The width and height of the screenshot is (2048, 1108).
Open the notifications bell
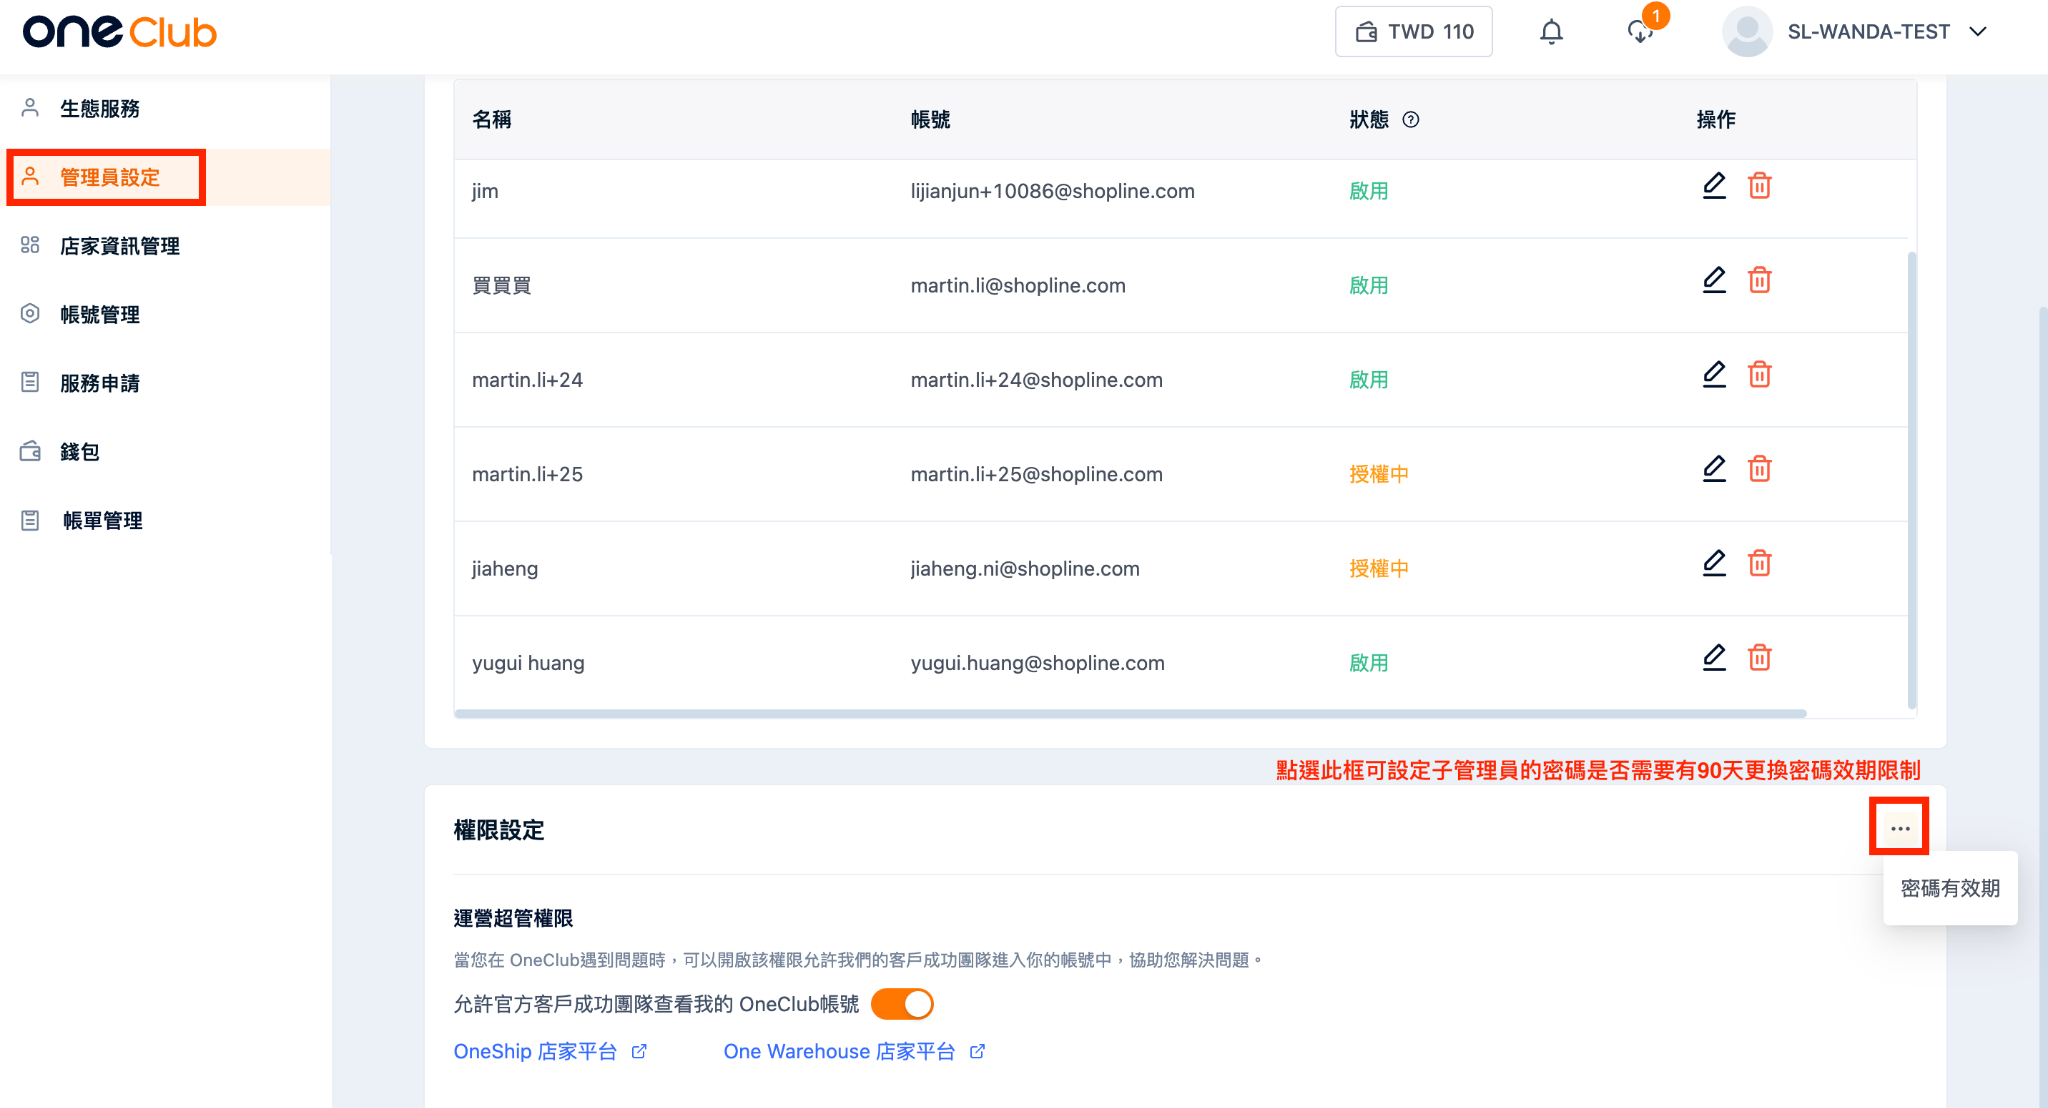(1551, 32)
